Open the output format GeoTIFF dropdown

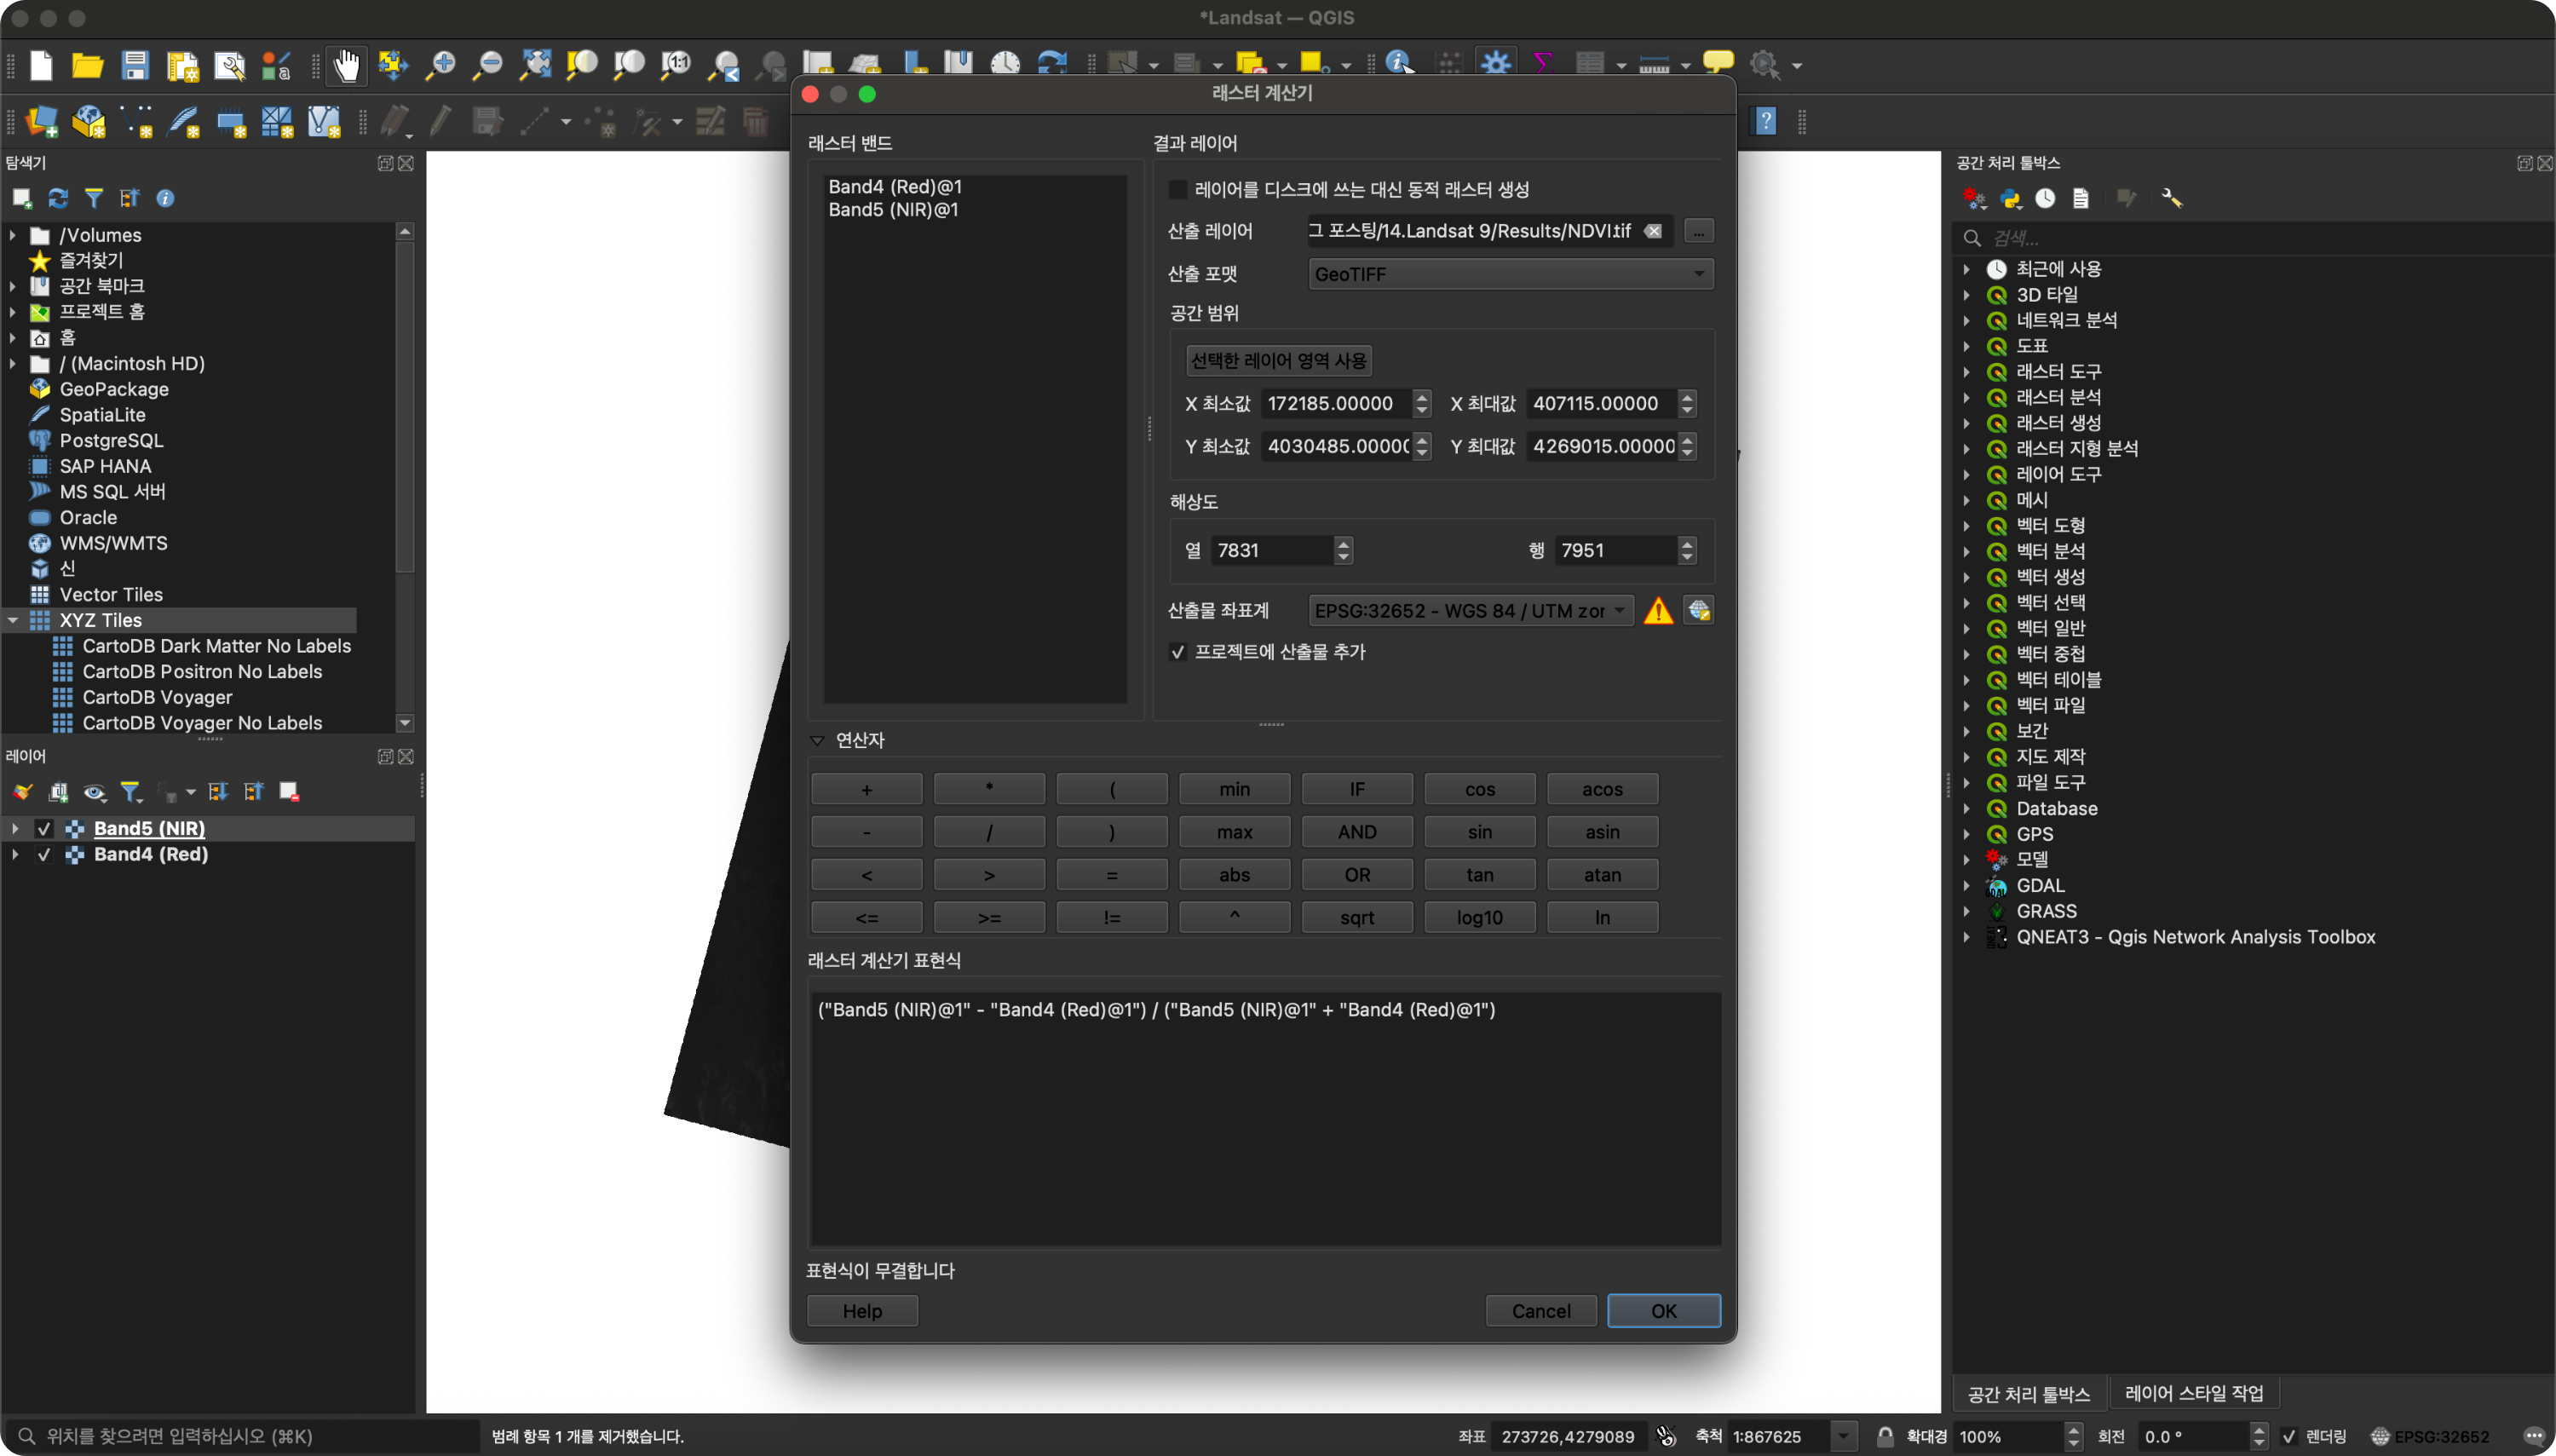[x=1509, y=274]
